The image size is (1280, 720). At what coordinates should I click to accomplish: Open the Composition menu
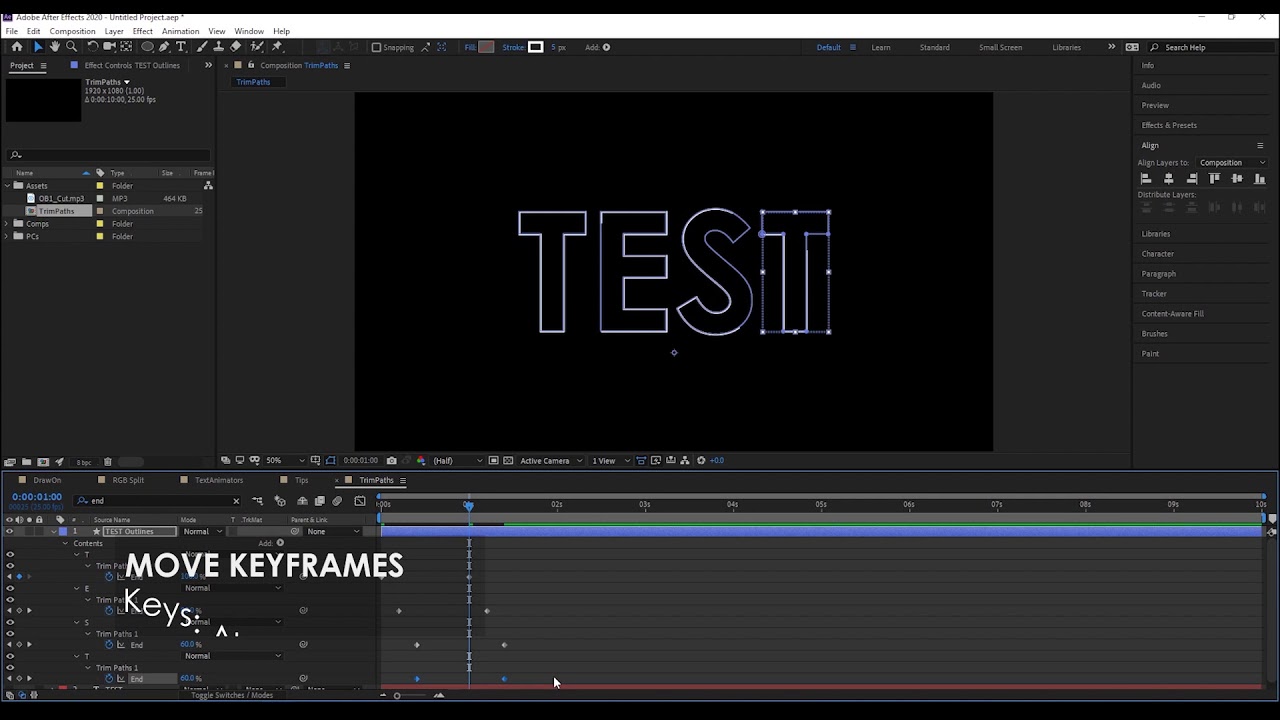(73, 31)
